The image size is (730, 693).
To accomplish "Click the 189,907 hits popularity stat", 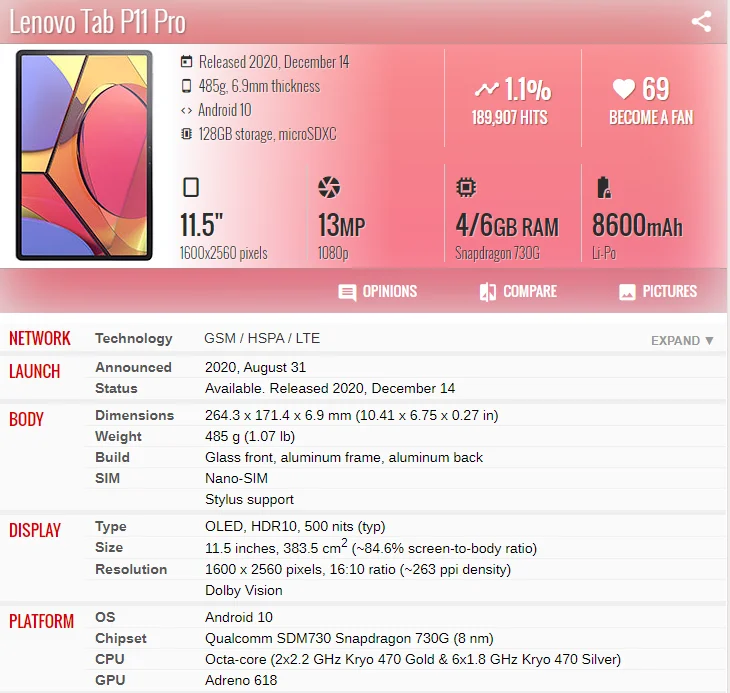I will coord(509,117).
